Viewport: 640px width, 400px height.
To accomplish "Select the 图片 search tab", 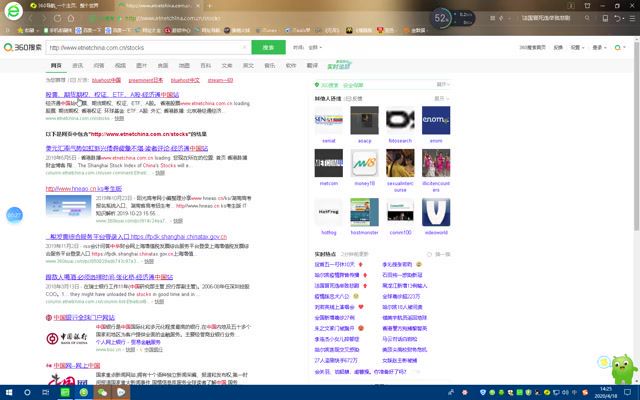I will click(x=141, y=65).
